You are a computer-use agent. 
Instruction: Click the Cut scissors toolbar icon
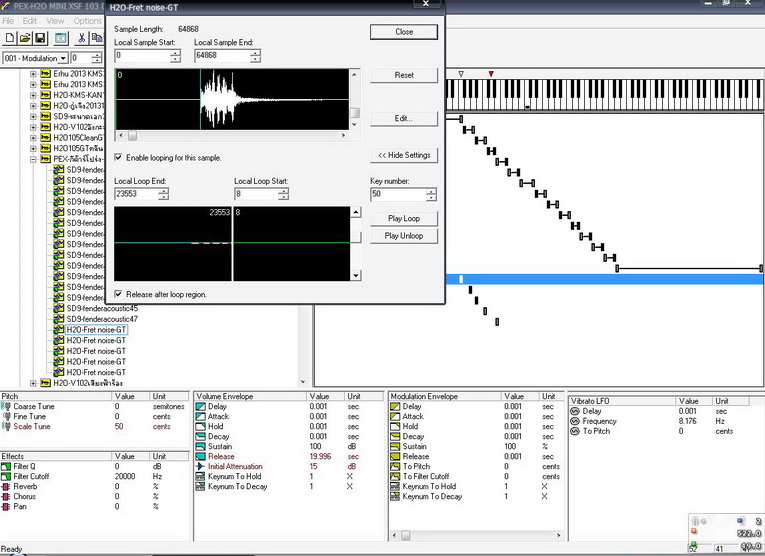click(x=82, y=38)
